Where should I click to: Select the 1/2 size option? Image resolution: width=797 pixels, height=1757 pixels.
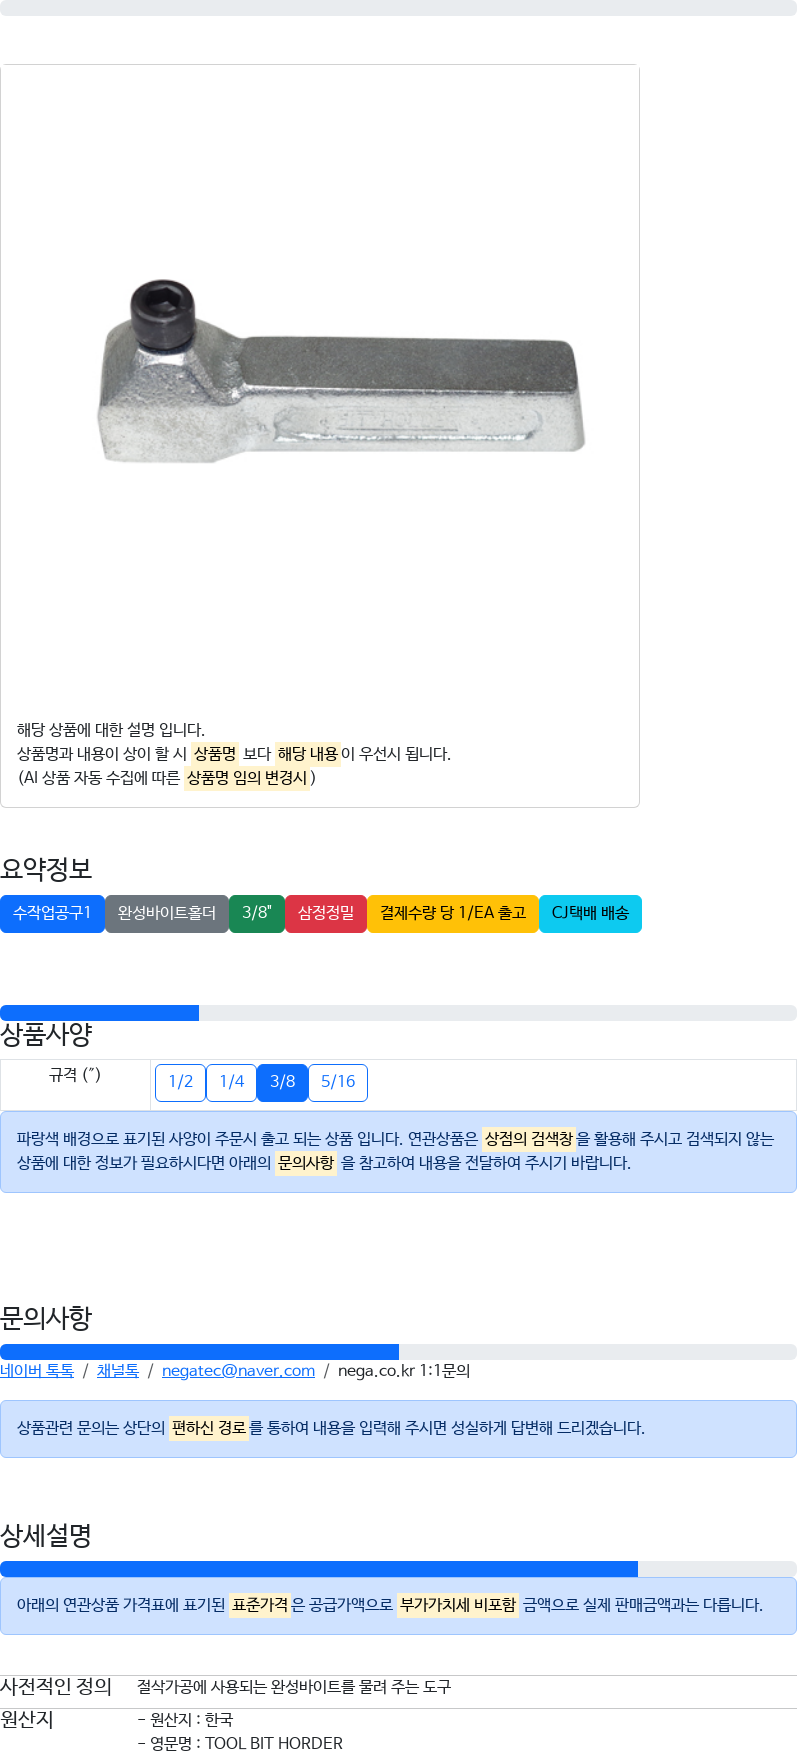[180, 1082]
